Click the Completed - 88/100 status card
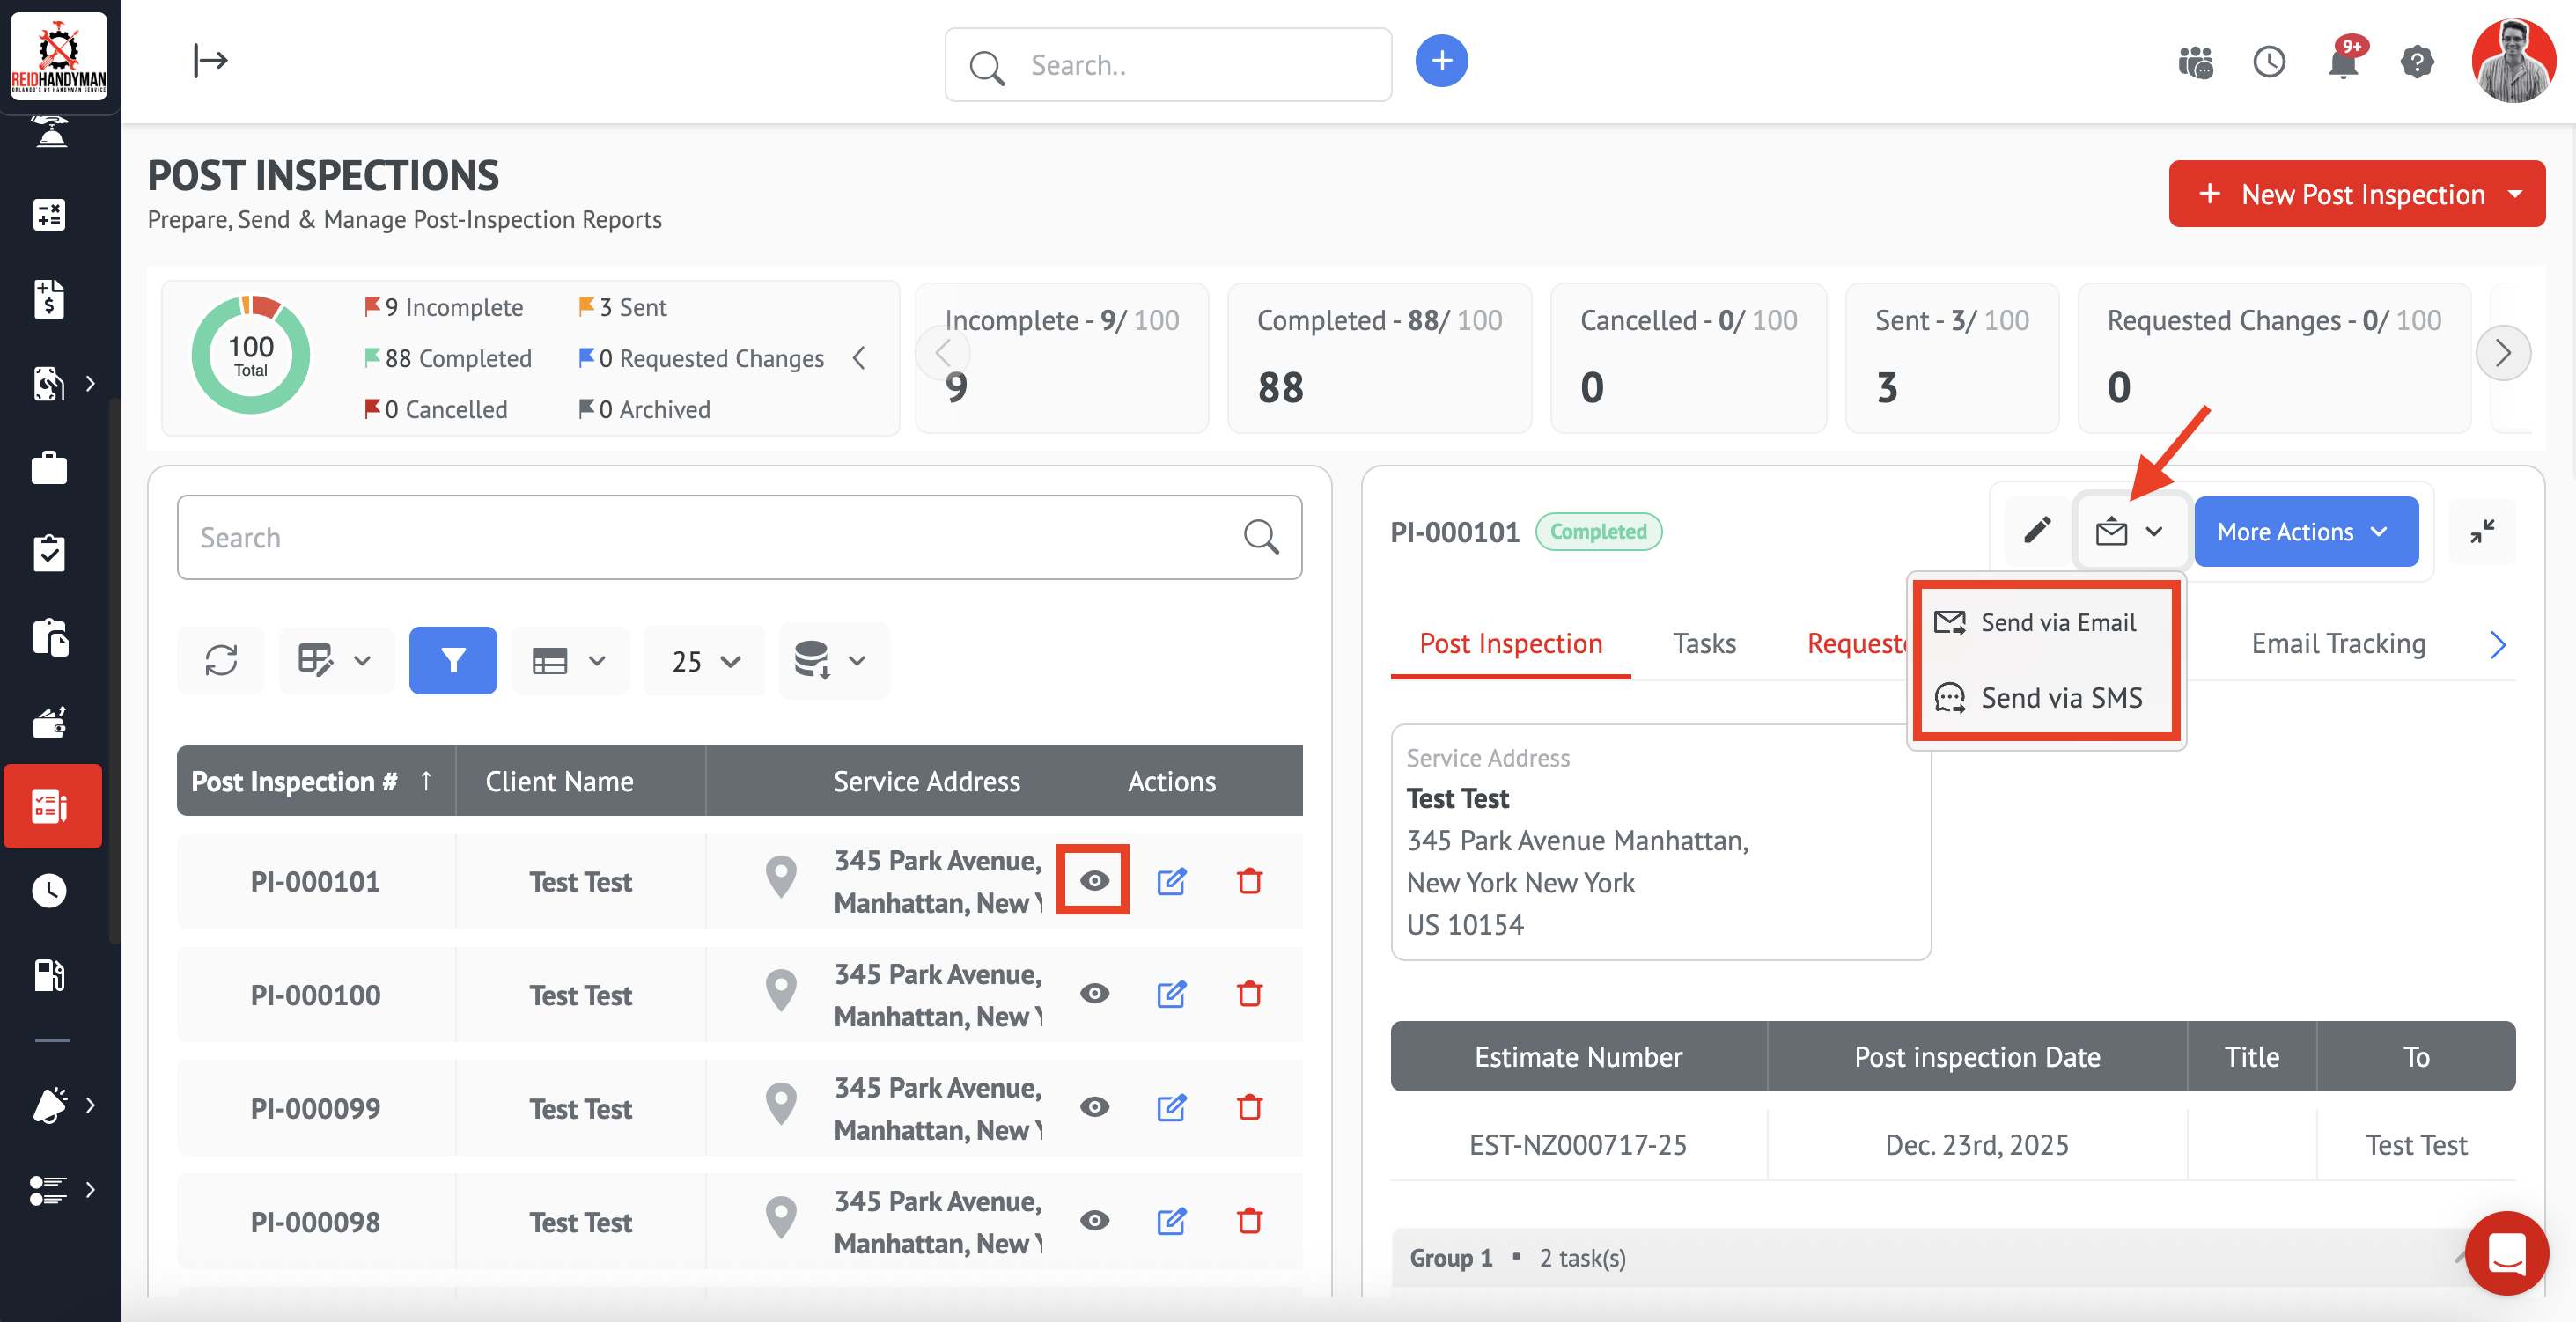2576x1322 pixels. pyautogui.click(x=1379, y=357)
